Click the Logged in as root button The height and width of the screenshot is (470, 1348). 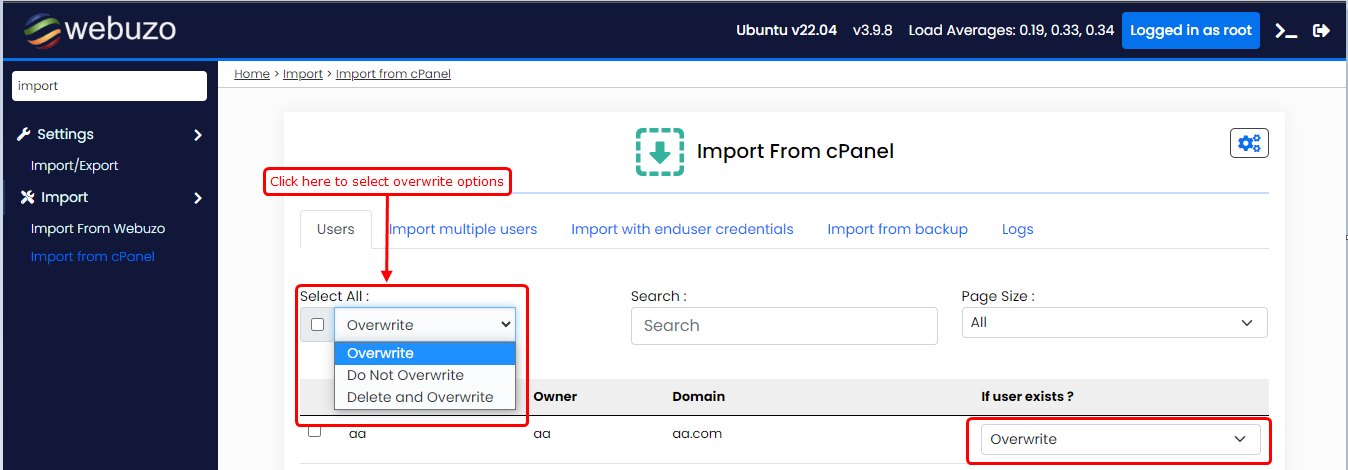1190,31
